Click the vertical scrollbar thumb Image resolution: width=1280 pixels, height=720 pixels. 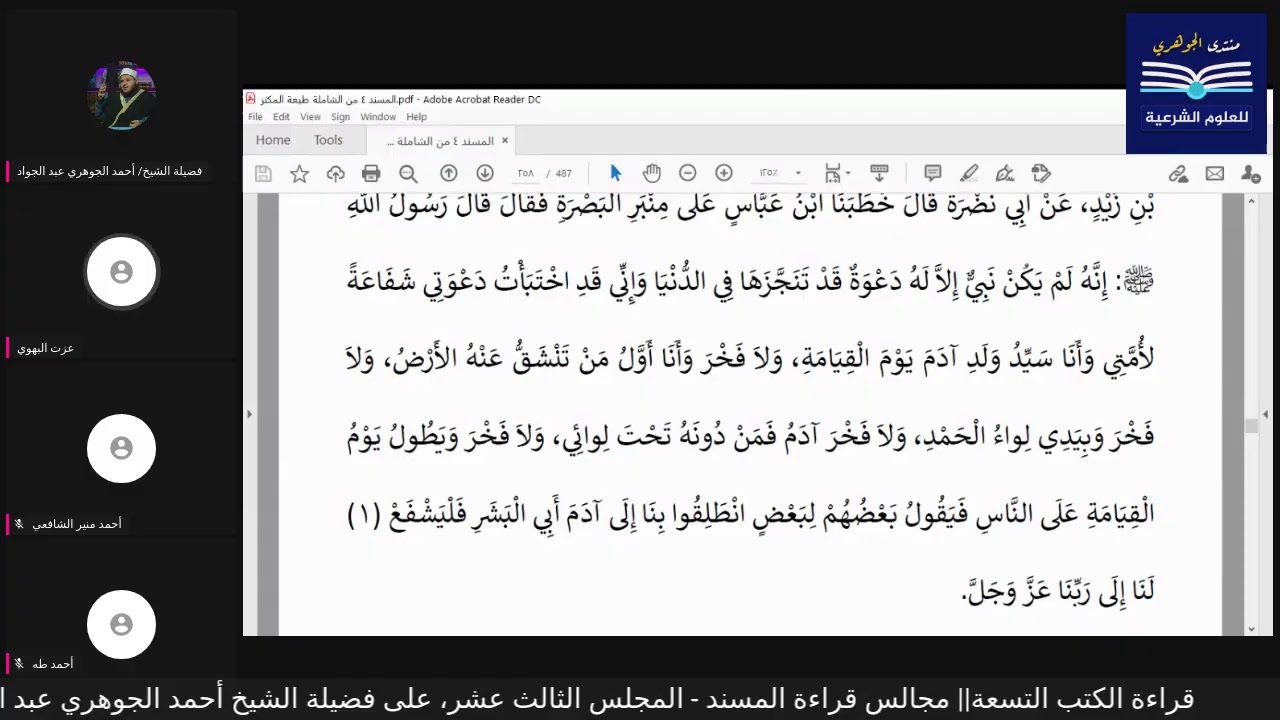(x=1251, y=426)
